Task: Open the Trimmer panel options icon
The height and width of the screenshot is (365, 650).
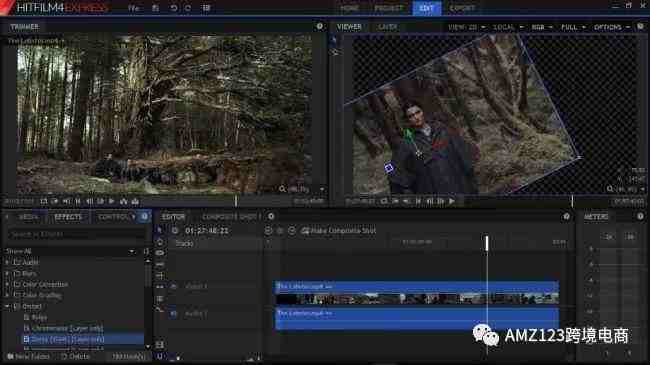Action: [x=320, y=26]
